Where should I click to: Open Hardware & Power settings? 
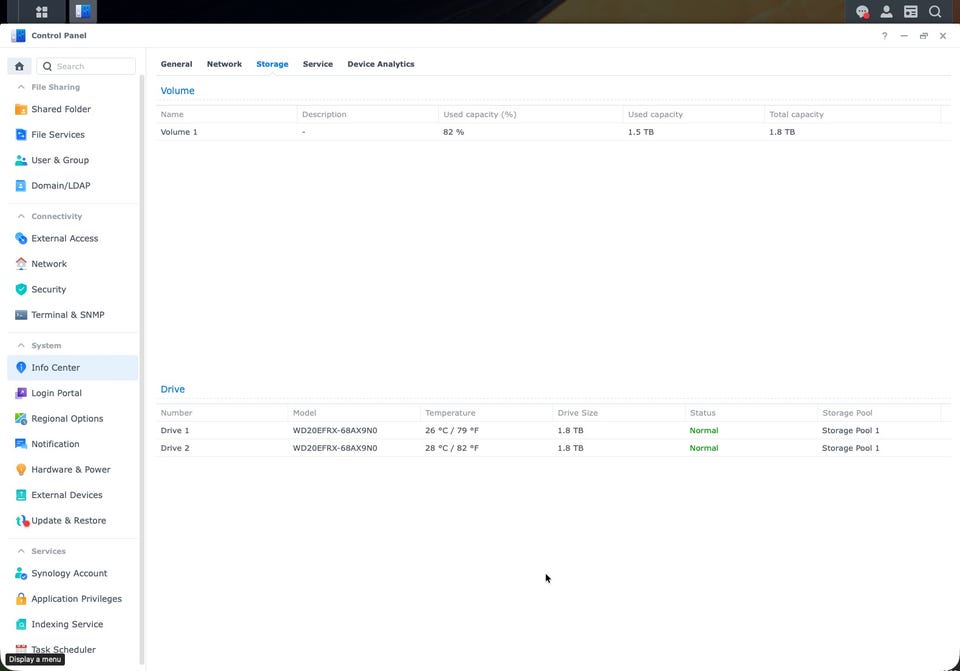tap(72, 470)
